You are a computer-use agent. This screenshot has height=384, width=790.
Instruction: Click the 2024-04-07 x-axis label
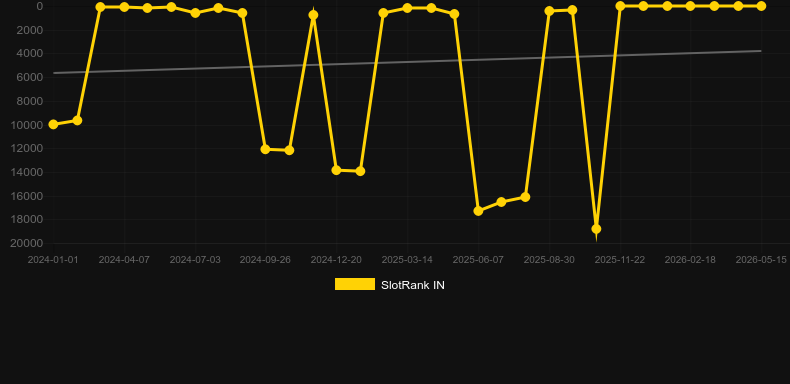point(124,260)
